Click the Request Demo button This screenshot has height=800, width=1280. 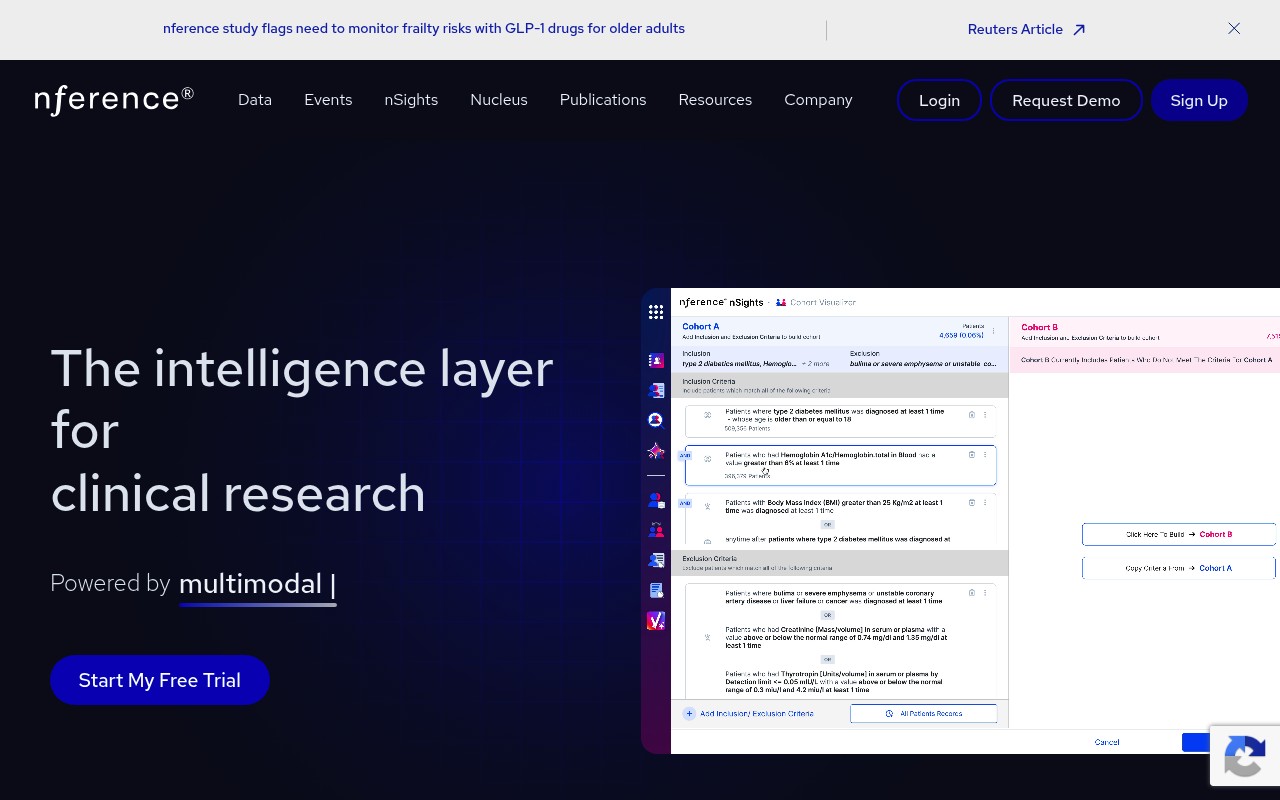point(1066,100)
